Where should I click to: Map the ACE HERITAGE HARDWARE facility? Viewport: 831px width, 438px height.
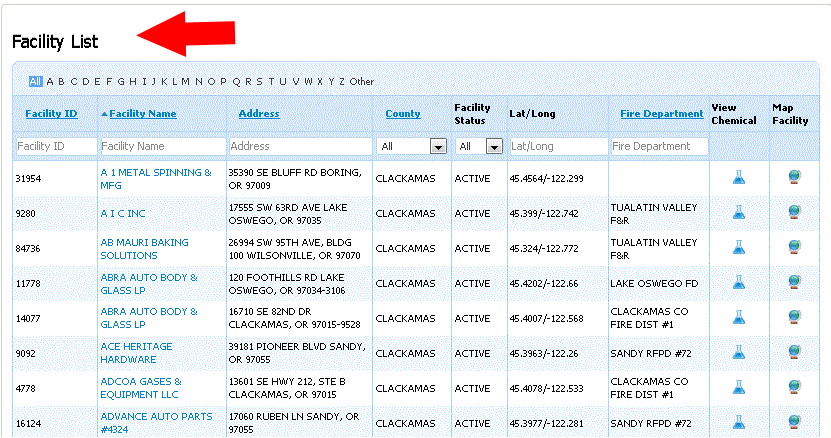click(794, 352)
